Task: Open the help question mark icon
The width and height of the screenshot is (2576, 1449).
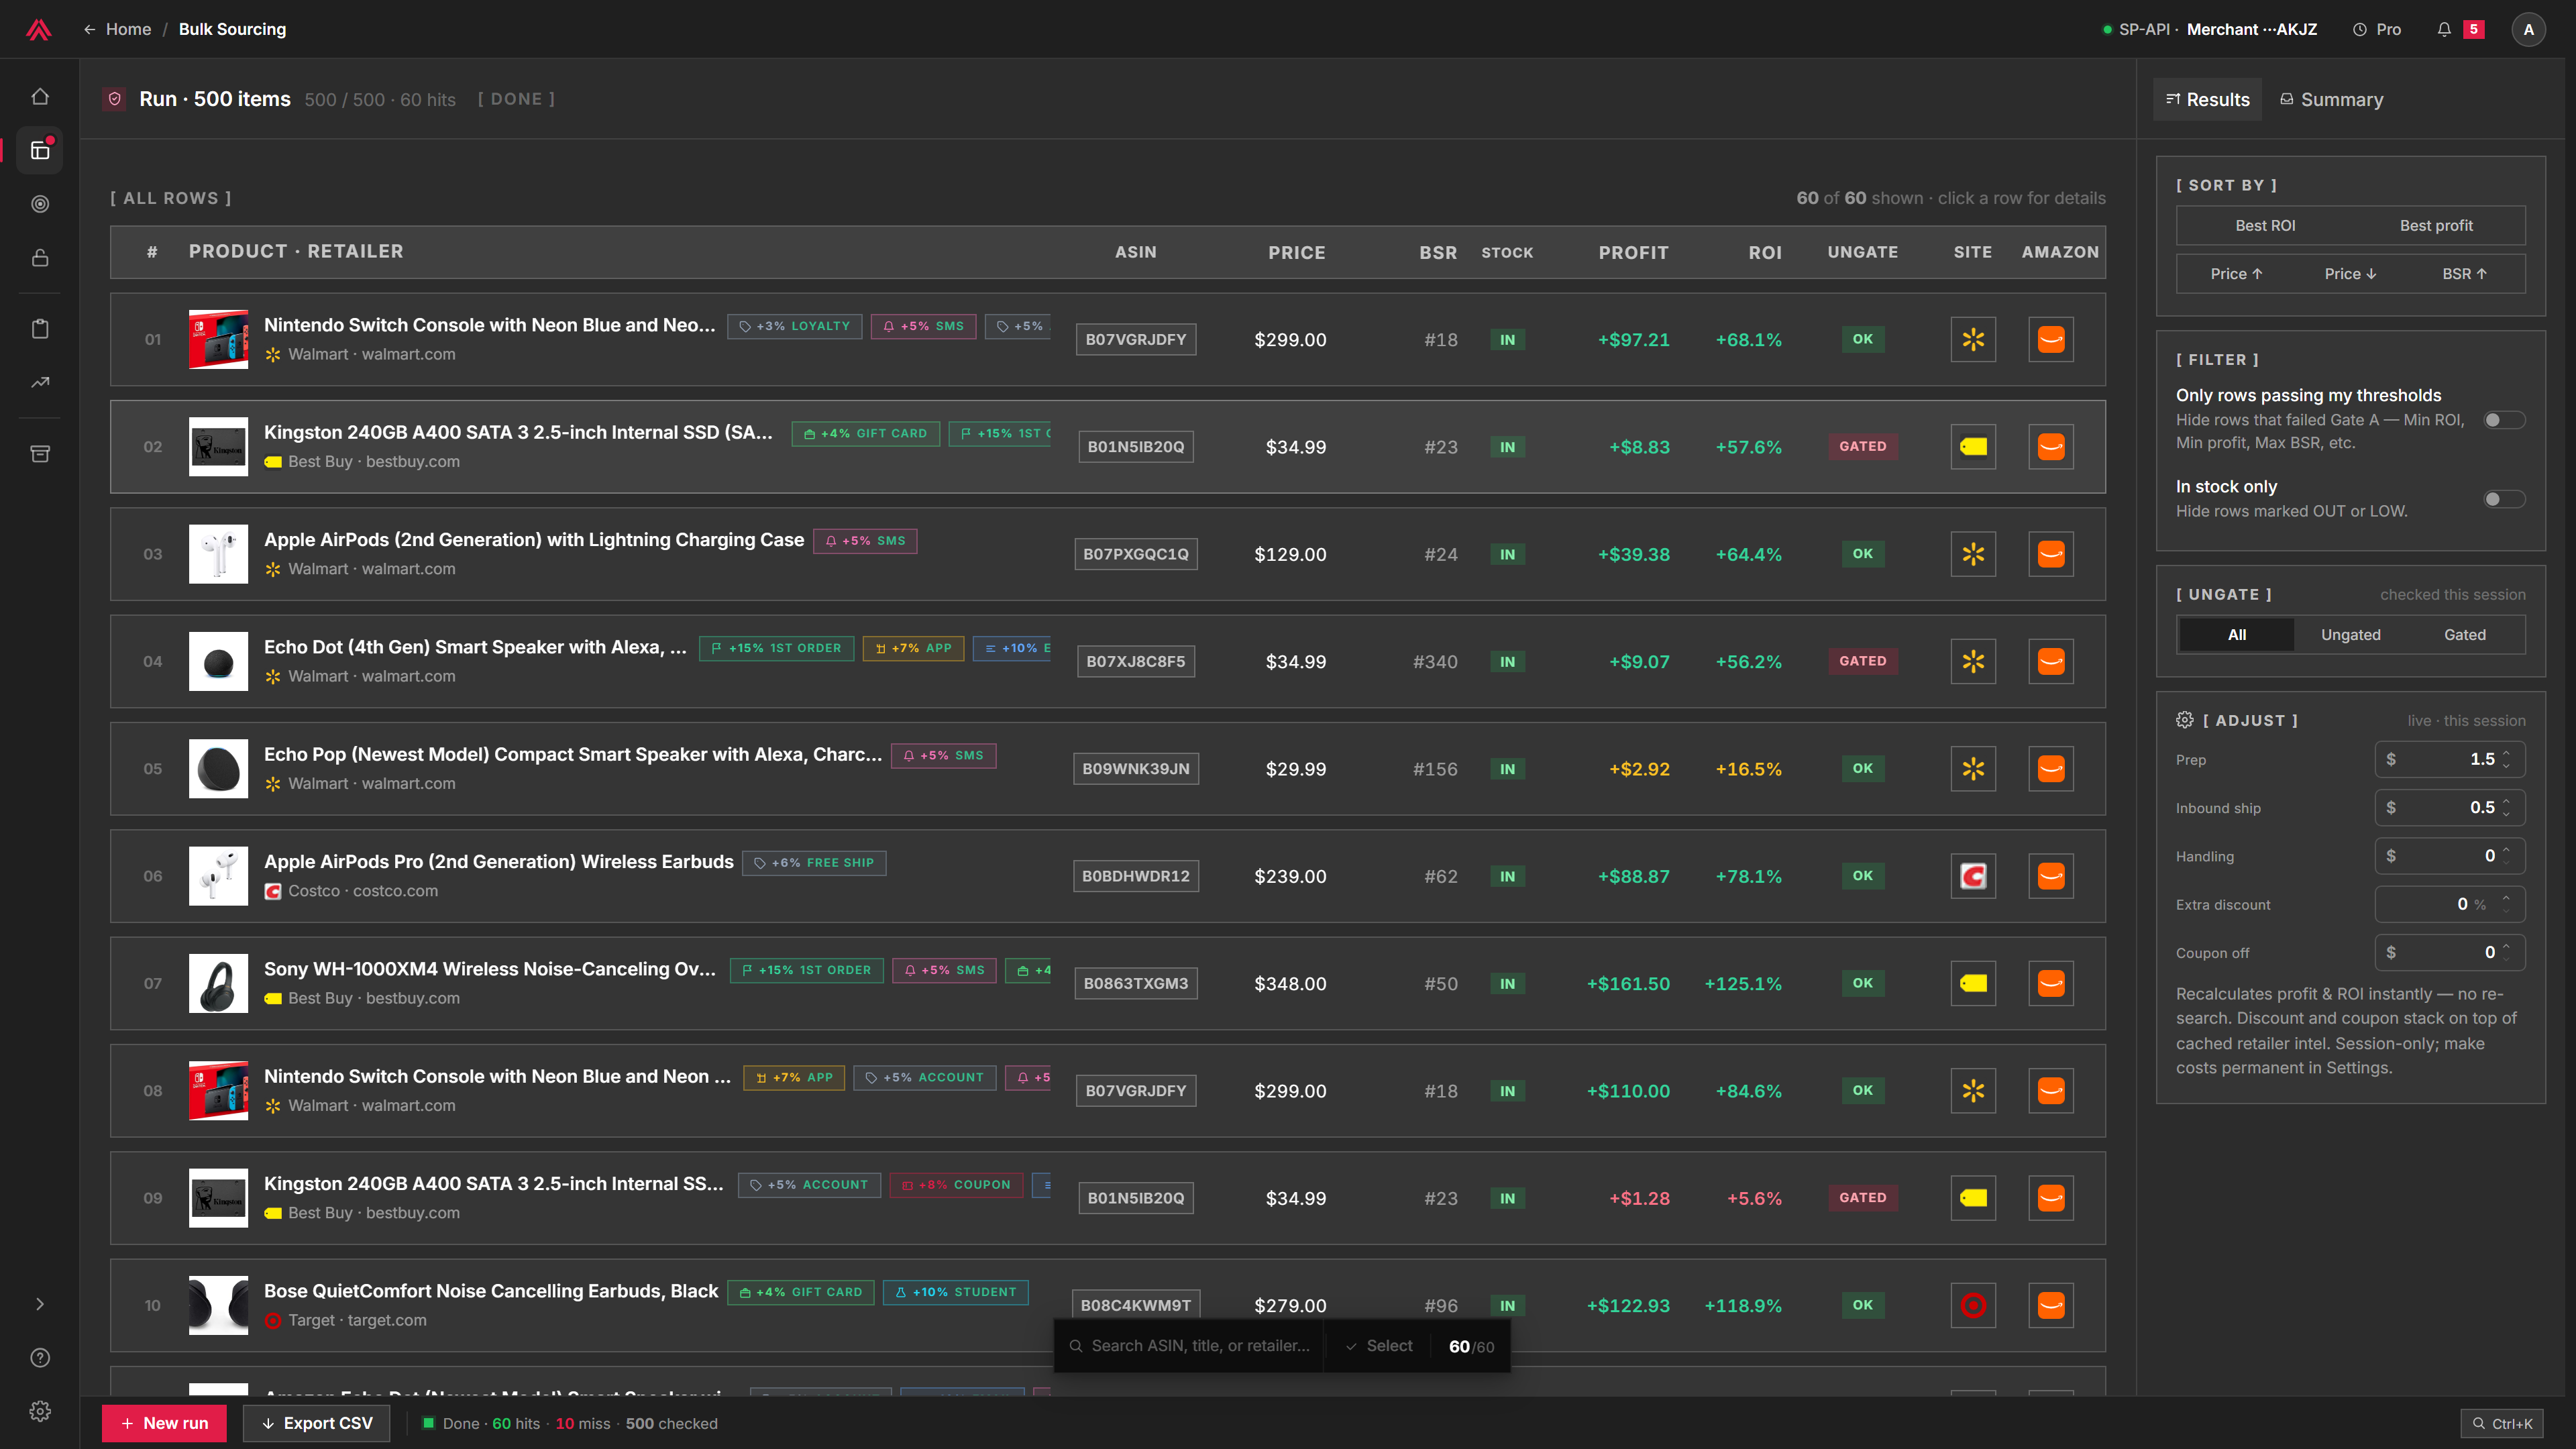Action: coord(40,1358)
